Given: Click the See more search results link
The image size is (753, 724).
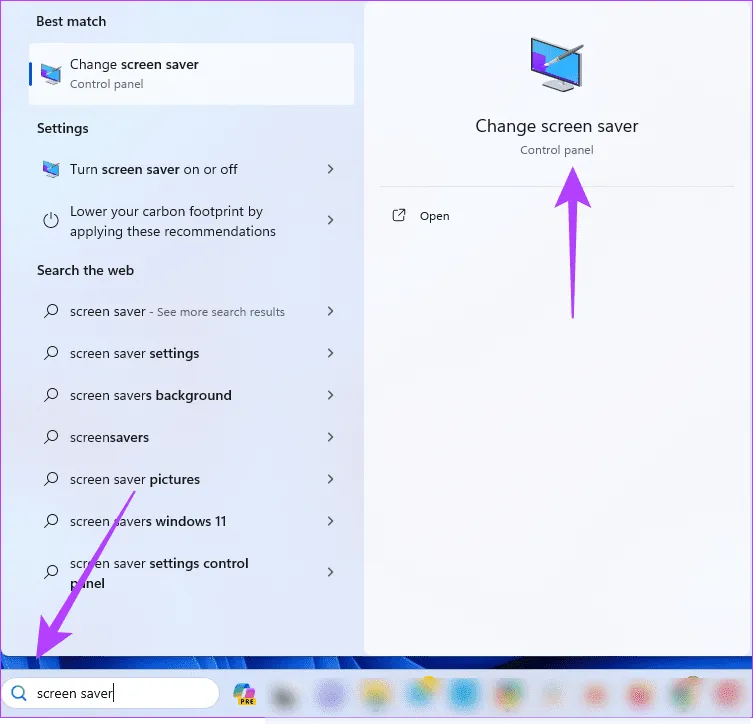Looking at the screenshot, I should 220,312.
